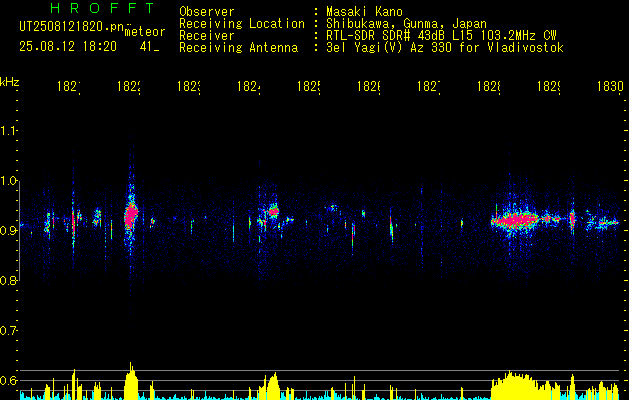The height and width of the screenshot is (400, 629).
Task: Click the Receiving Antenna label
Action: 239,48
